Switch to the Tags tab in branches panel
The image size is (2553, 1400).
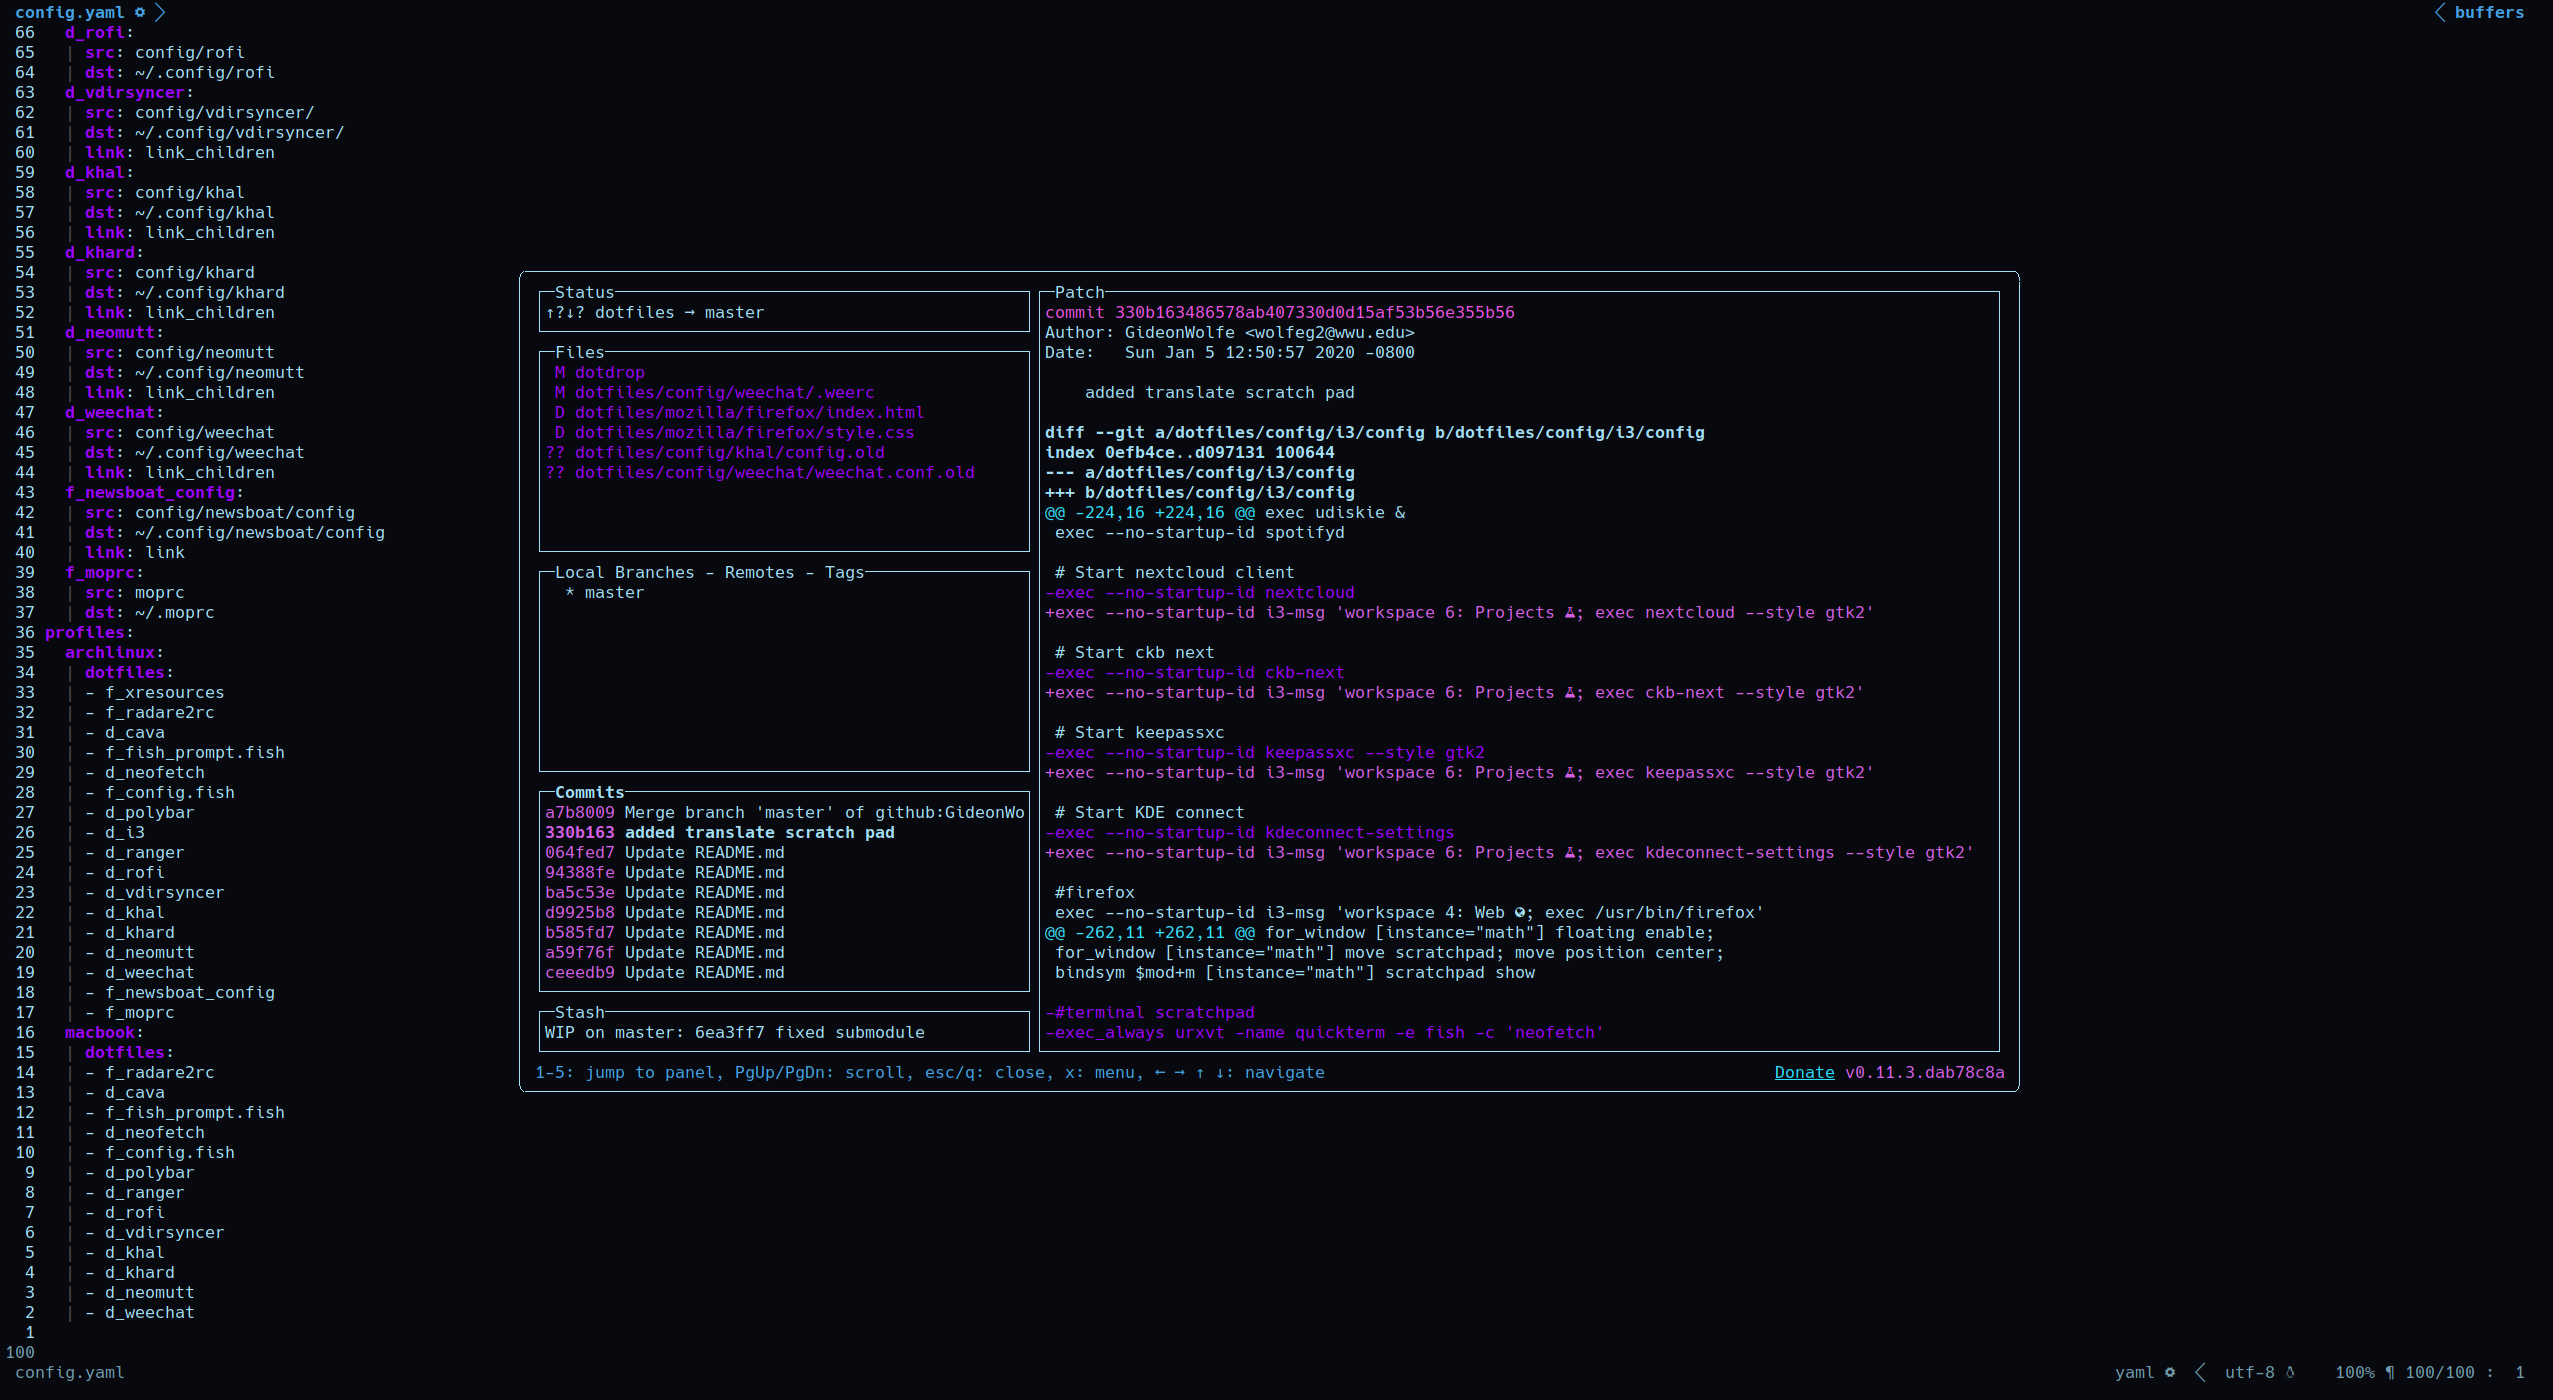844,572
